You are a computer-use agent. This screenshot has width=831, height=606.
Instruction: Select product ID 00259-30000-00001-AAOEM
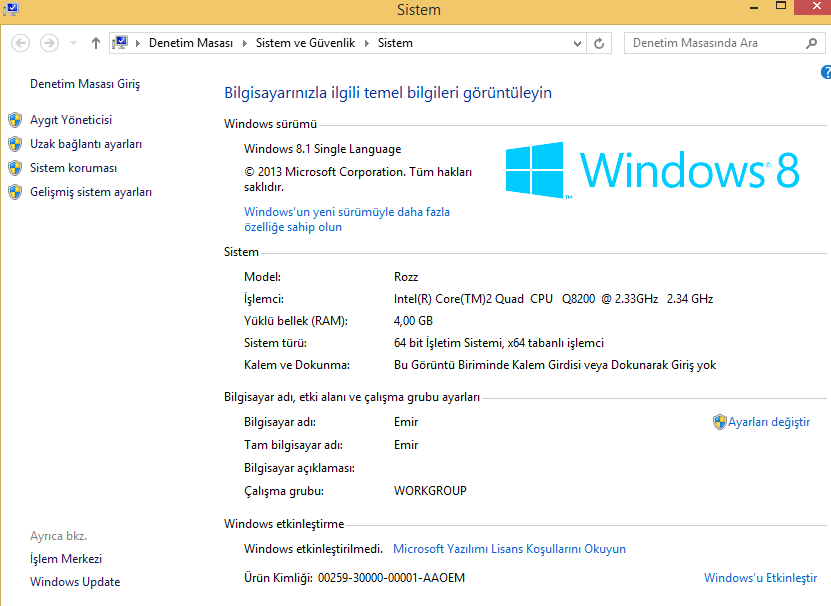(x=391, y=577)
